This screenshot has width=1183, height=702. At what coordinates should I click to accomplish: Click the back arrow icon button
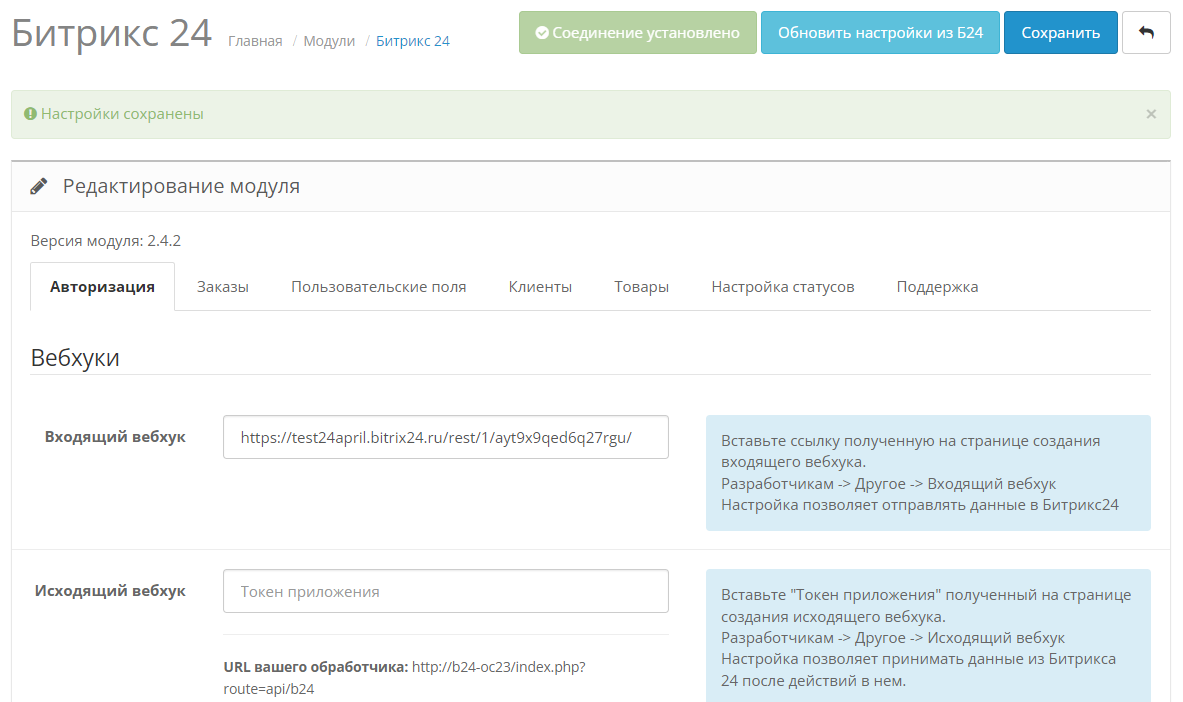pyautogui.click(x=1146, y=32)
